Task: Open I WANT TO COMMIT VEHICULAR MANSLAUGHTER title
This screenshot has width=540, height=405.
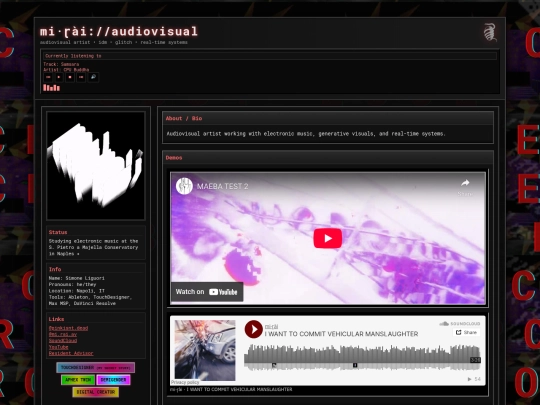Action: (341, 334)
